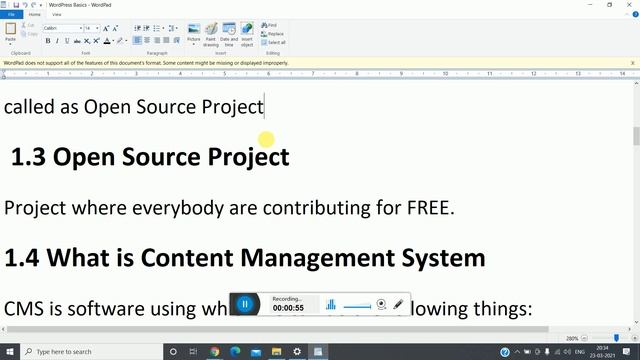Open the Customize Quick Access Toolbar arrow
640x360 pixels.
coord(41,5)
